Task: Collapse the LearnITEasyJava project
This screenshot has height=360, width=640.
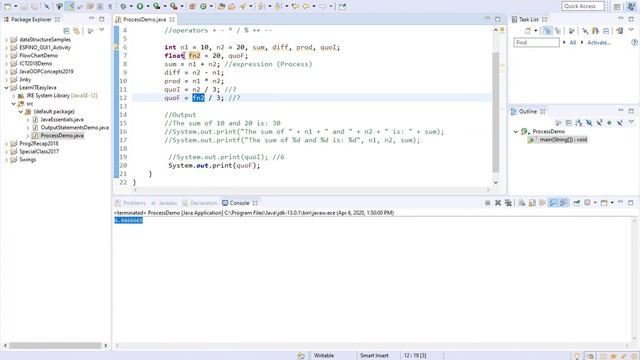Action: click(7, 88)
